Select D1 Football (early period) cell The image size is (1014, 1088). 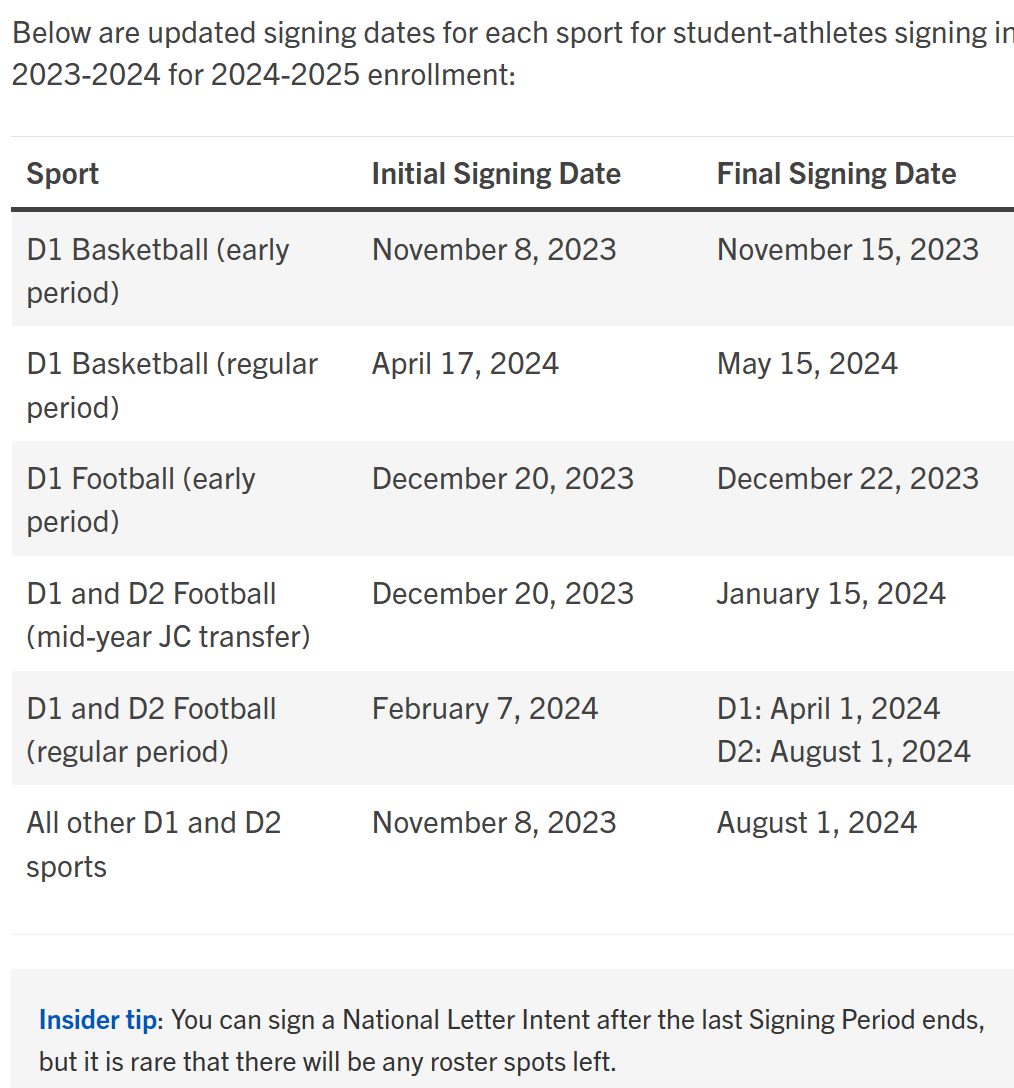pos(141,500)
